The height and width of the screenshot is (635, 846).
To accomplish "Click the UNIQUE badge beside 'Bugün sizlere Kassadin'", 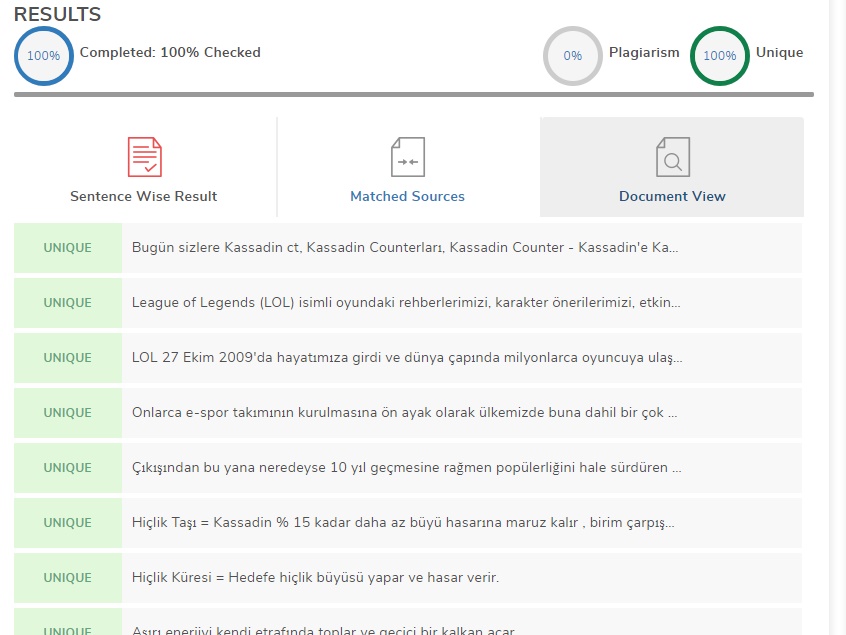I will tap(68, 248).
